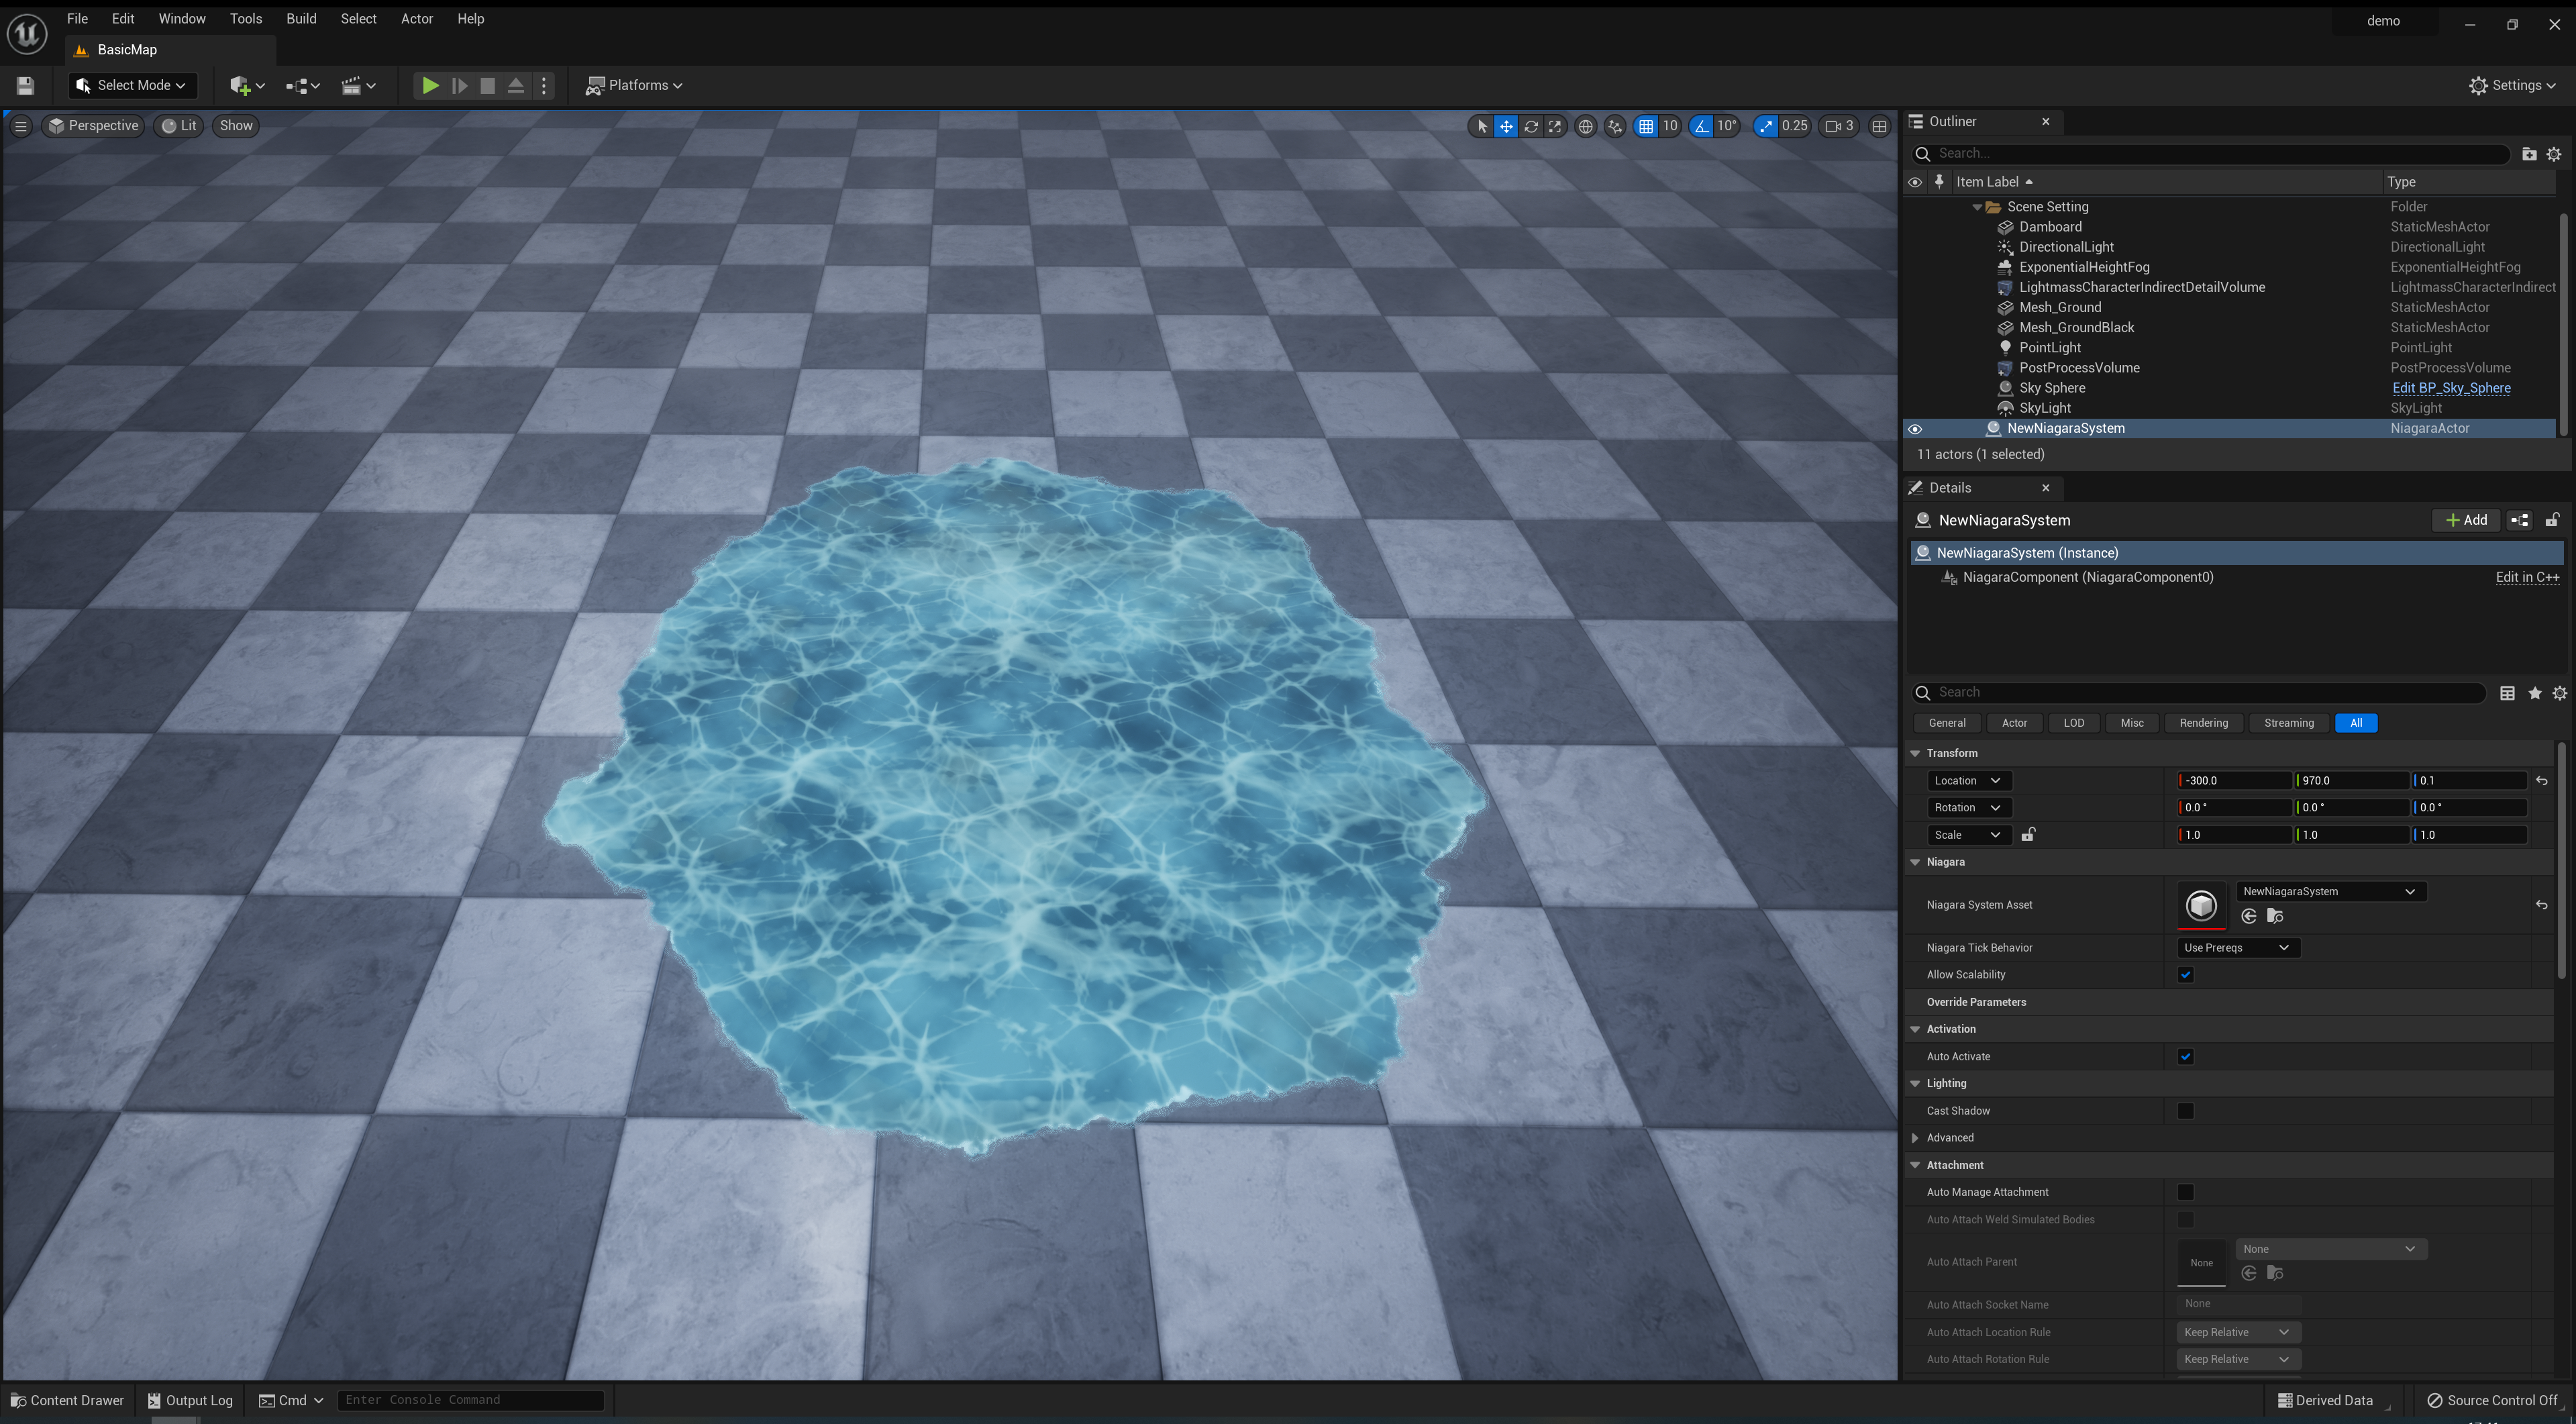This screenshot has height=1424, width=2576.
Task: Toggle the Auto Activate checkbox
Action: coord(2186,1057)
